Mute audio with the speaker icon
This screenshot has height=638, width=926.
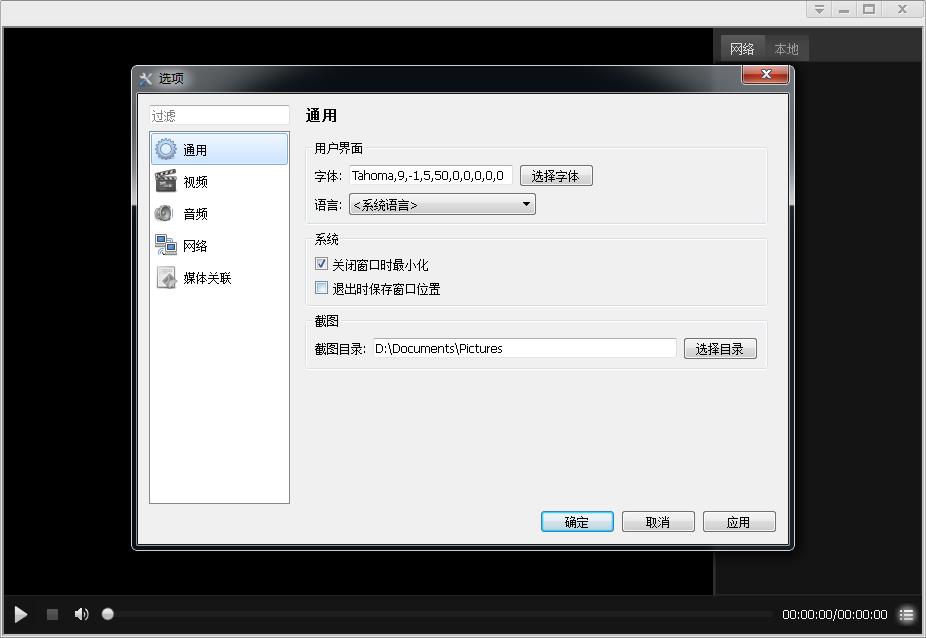point(80,614)
